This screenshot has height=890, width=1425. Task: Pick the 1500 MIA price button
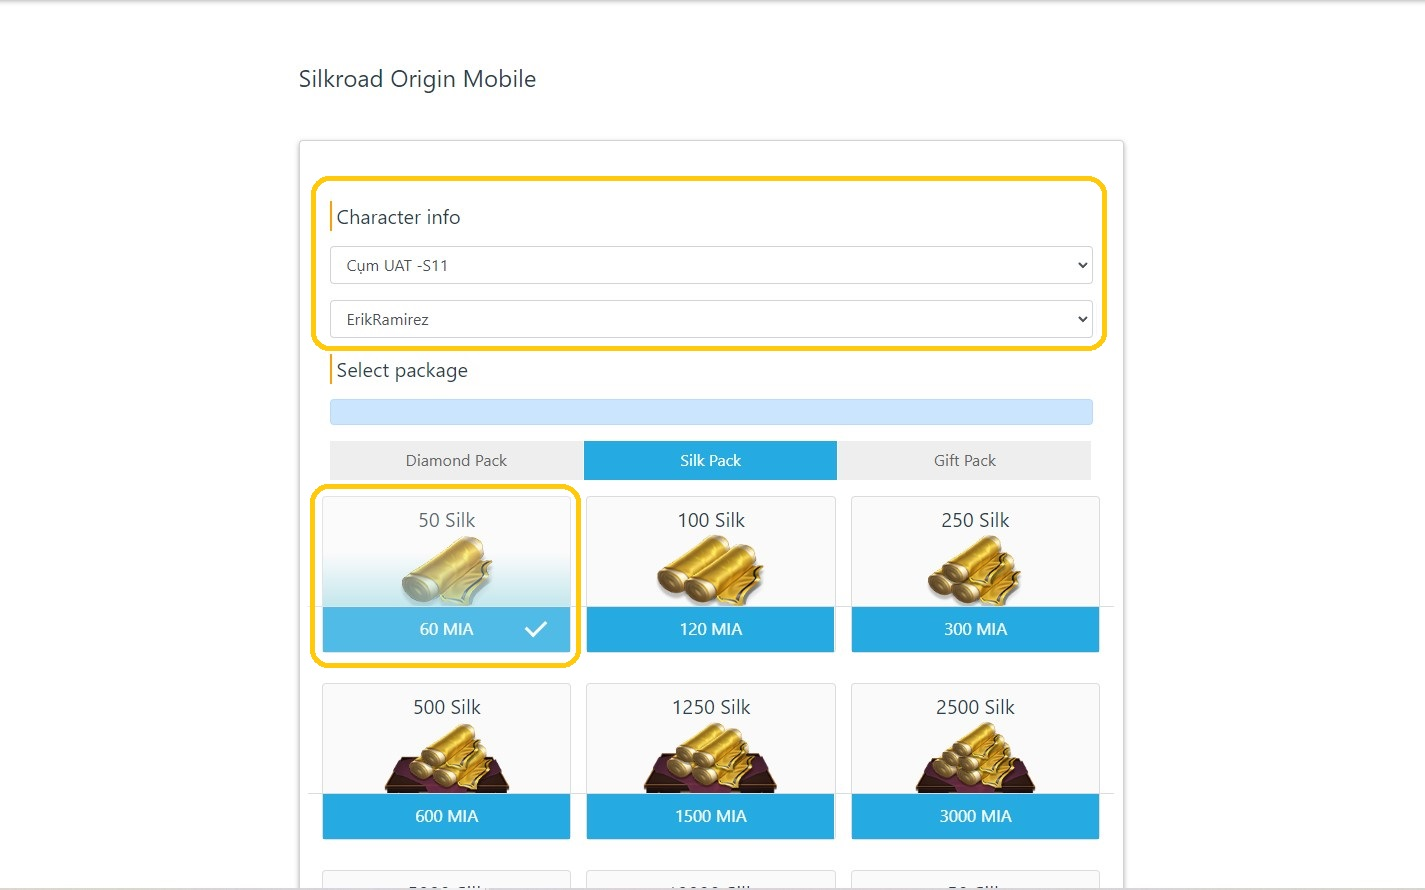[x=710, y=816]
